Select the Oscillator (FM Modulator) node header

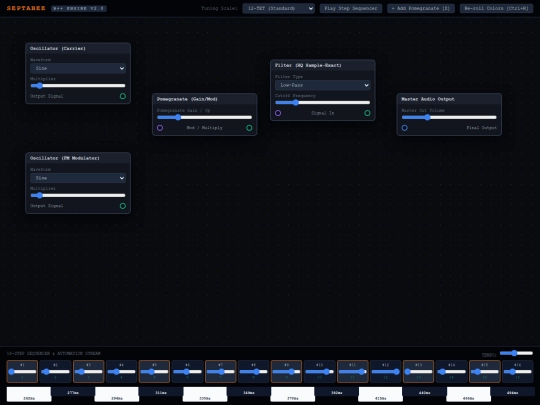(78, 158)
